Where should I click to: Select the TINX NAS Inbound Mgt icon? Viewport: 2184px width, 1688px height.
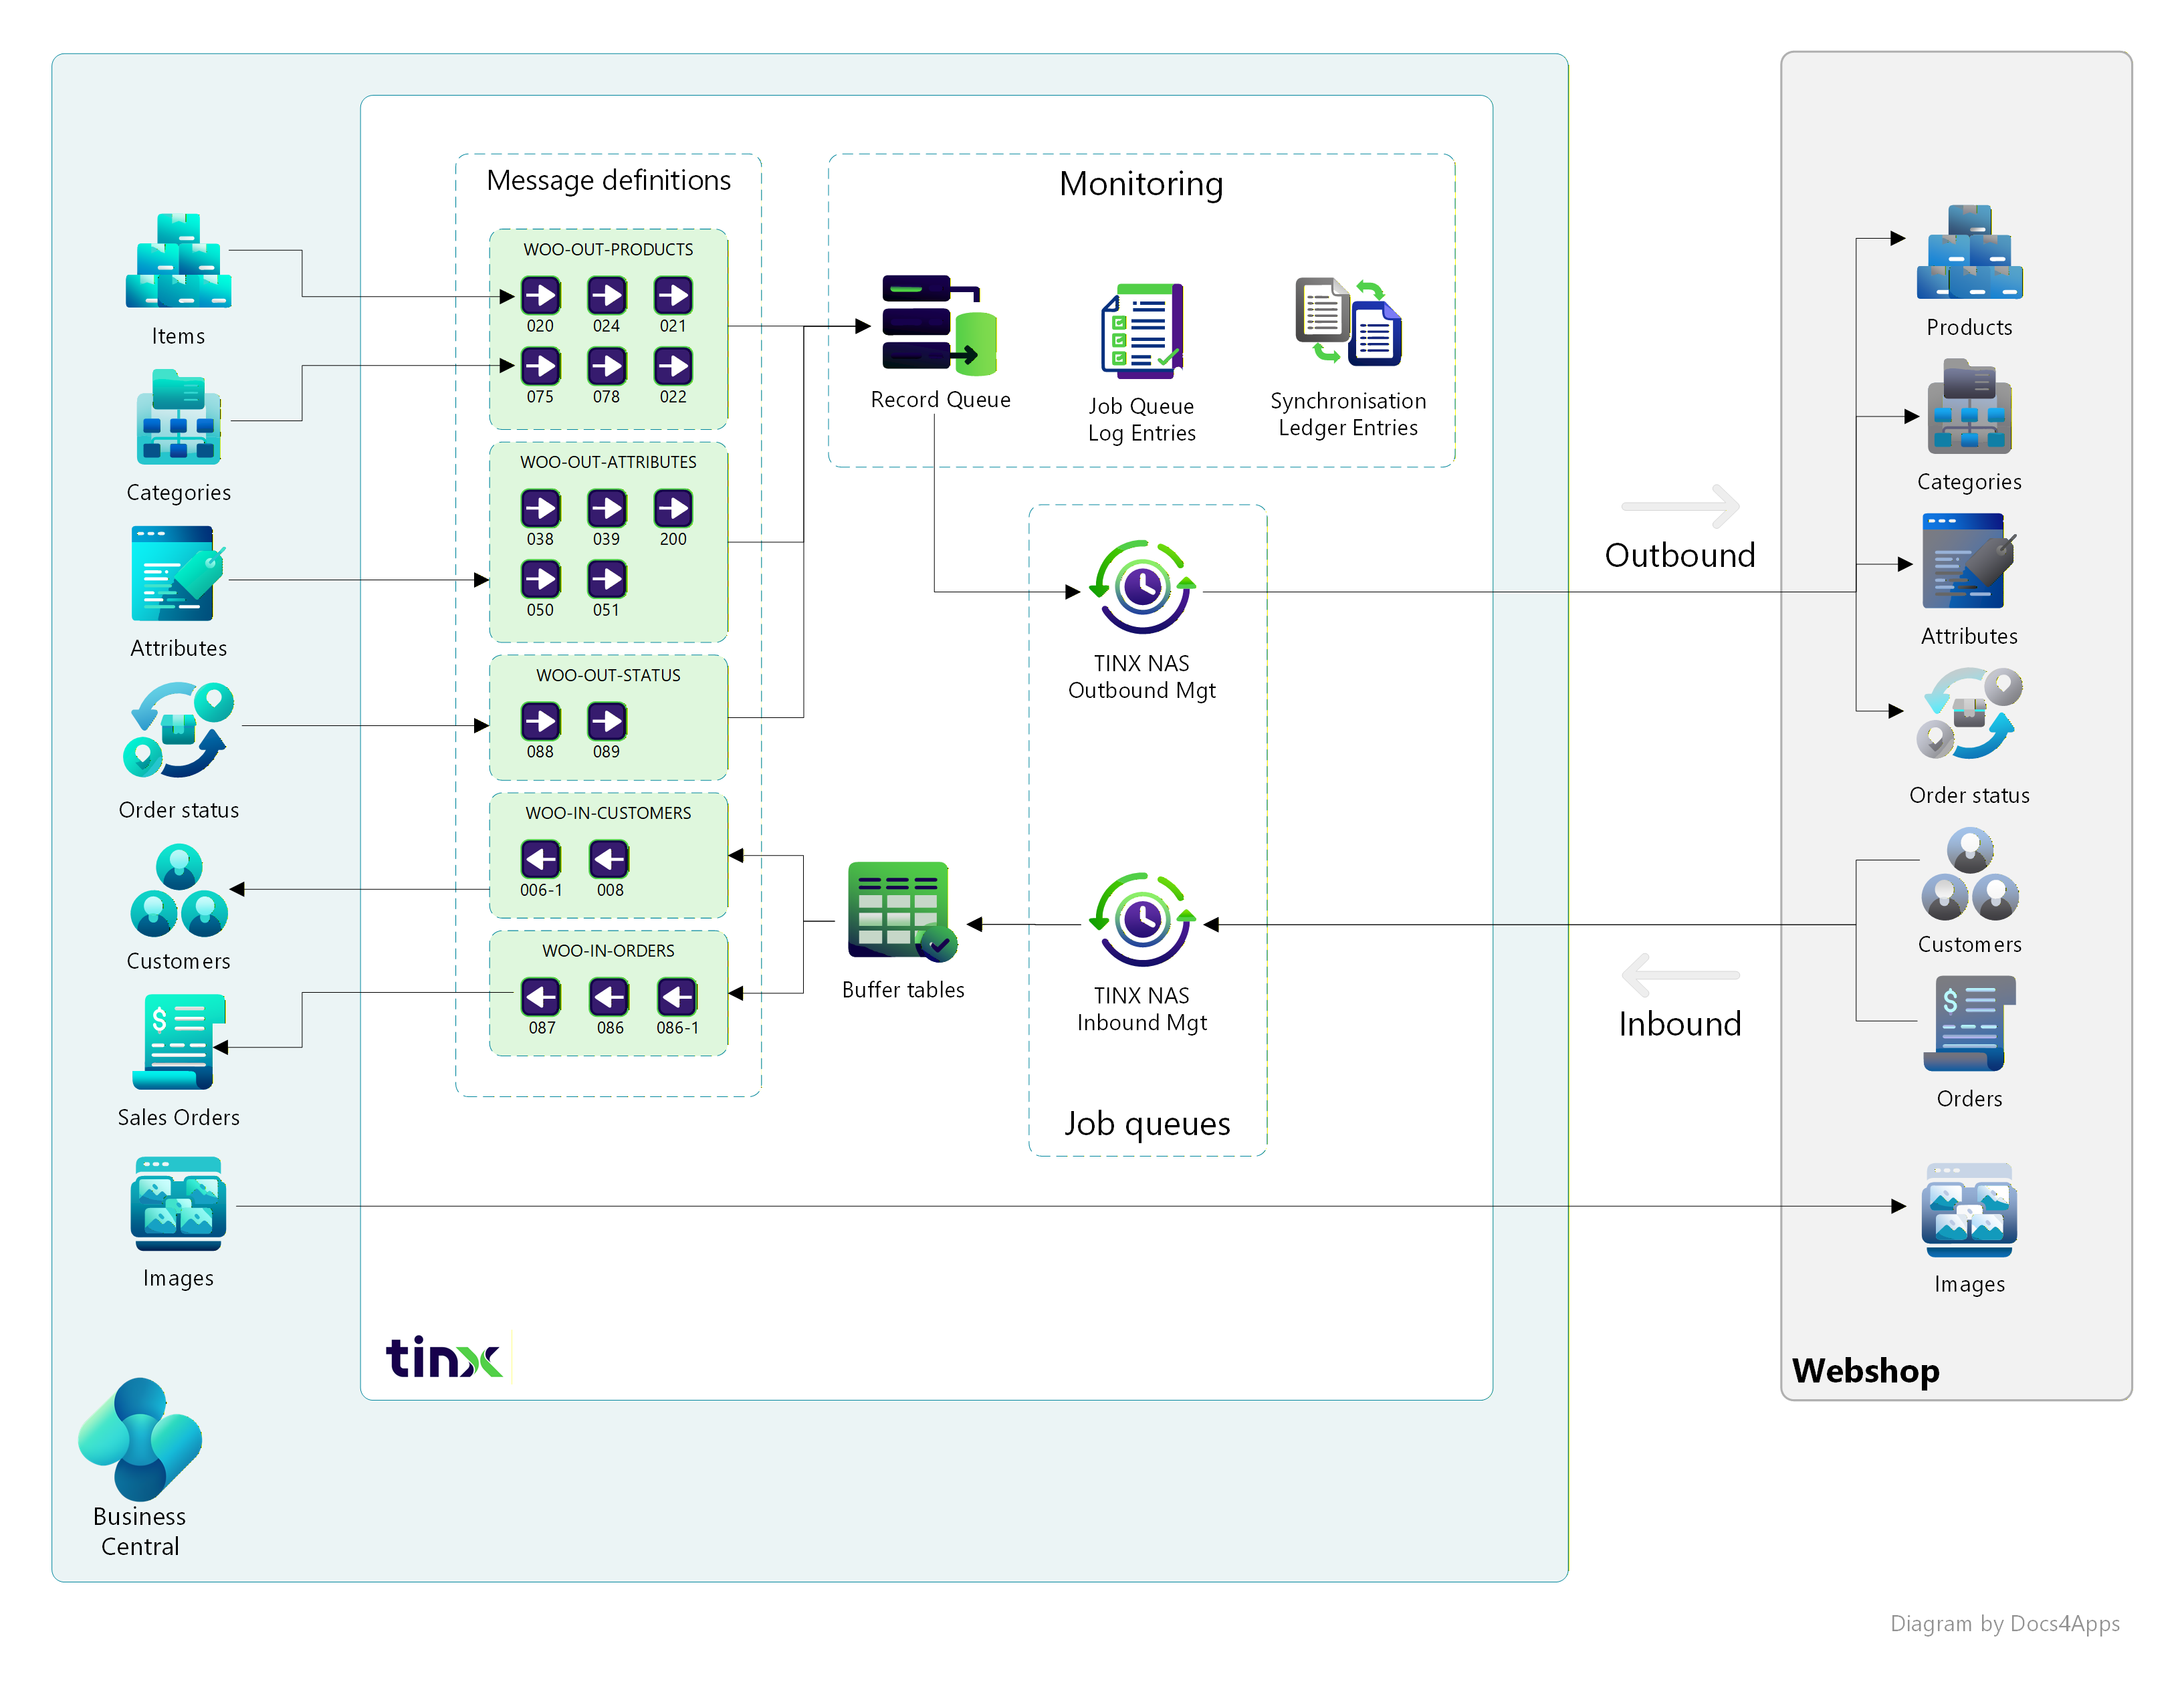1142,919
